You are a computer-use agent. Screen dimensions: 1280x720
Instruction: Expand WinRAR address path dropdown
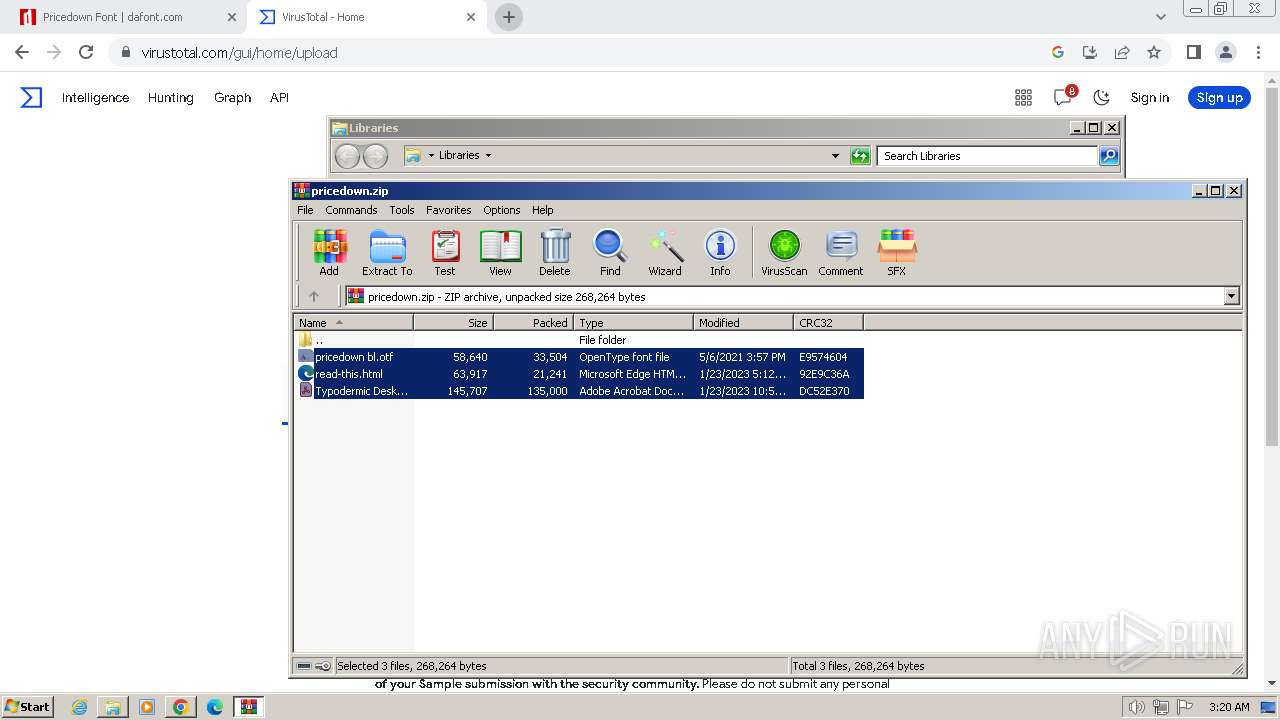(x=1231, y=296)
